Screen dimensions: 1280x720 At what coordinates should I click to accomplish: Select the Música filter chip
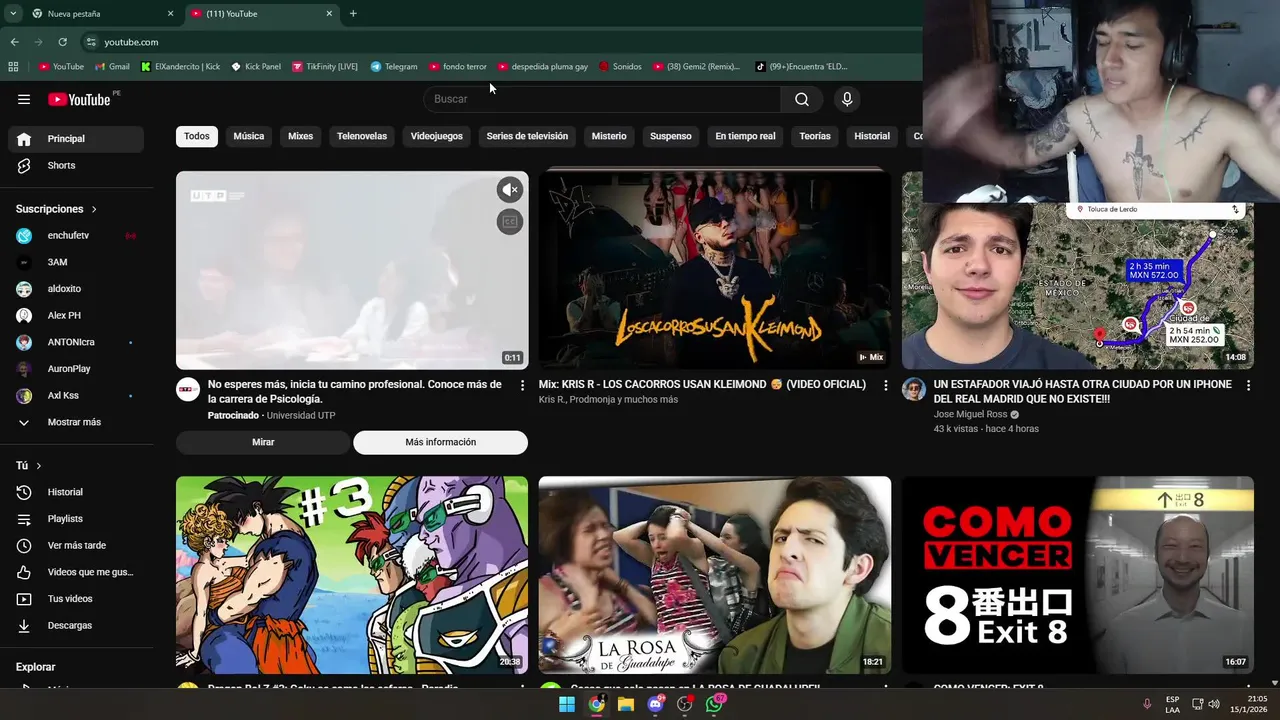(249, 136)
